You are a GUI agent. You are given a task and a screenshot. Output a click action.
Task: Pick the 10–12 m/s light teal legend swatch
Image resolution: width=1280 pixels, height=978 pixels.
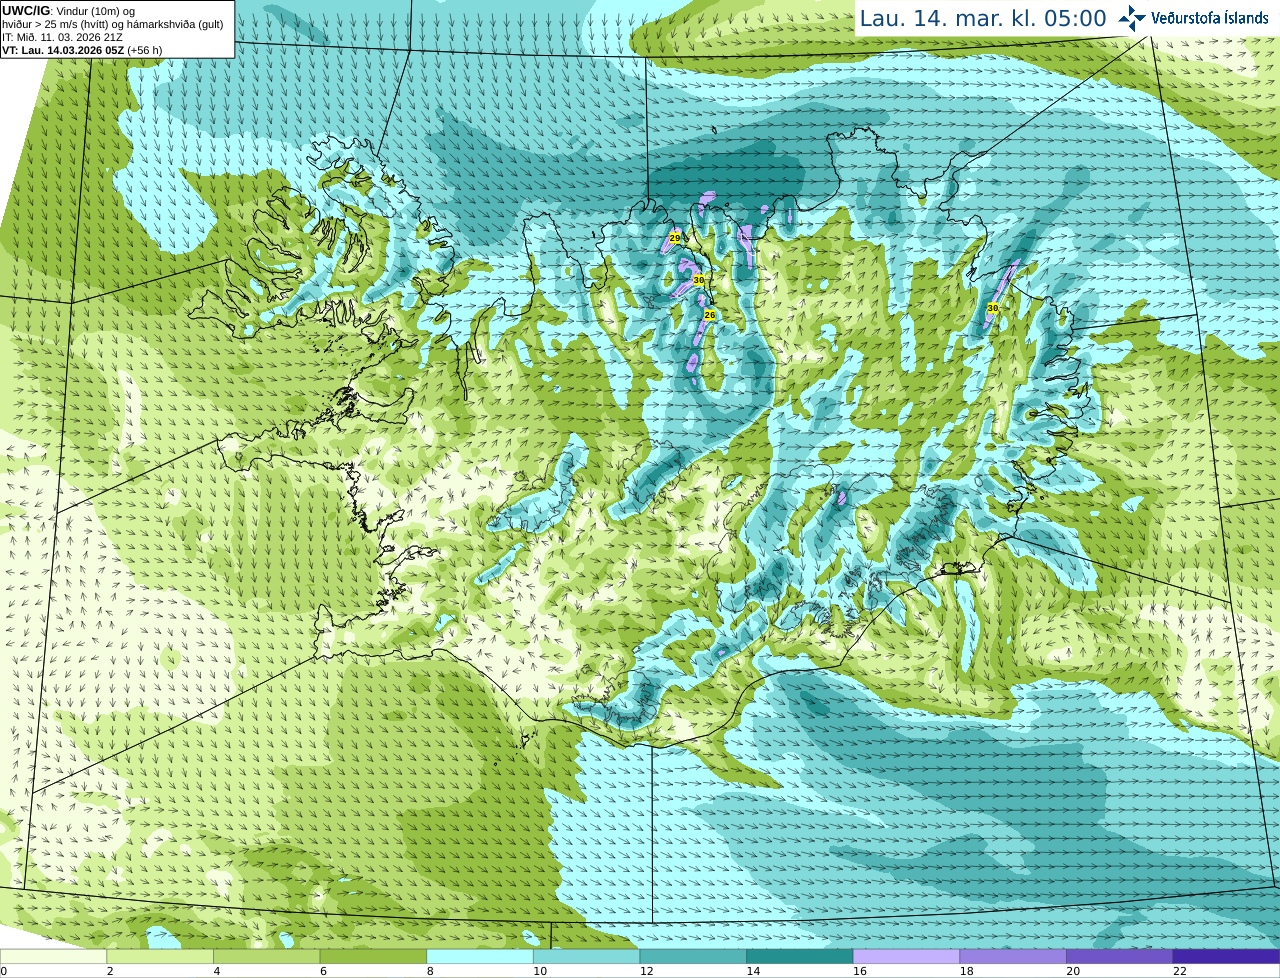587,957
